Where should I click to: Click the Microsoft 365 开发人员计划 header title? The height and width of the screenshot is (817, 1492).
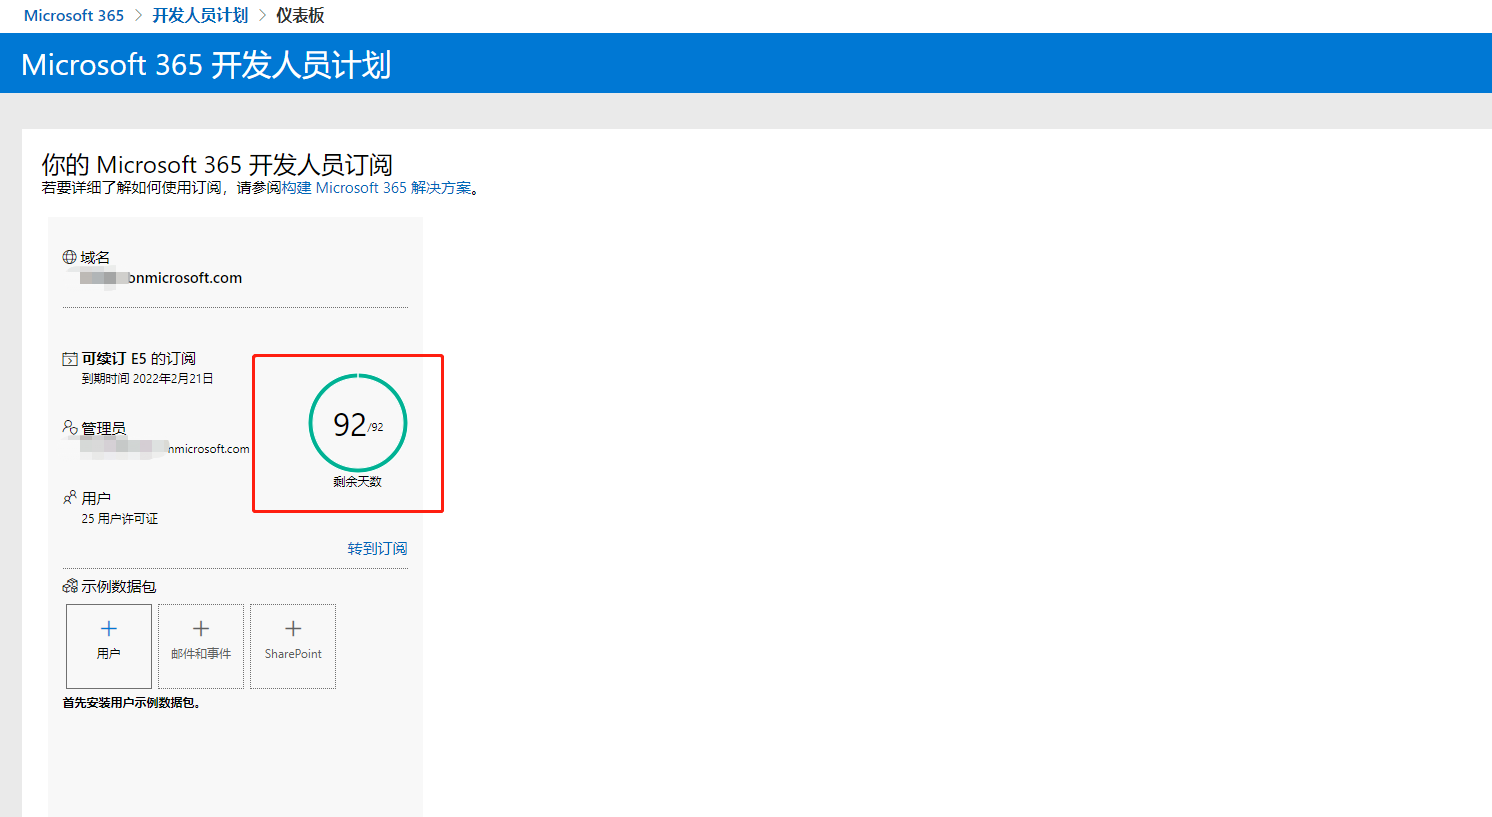pos(206,65)
